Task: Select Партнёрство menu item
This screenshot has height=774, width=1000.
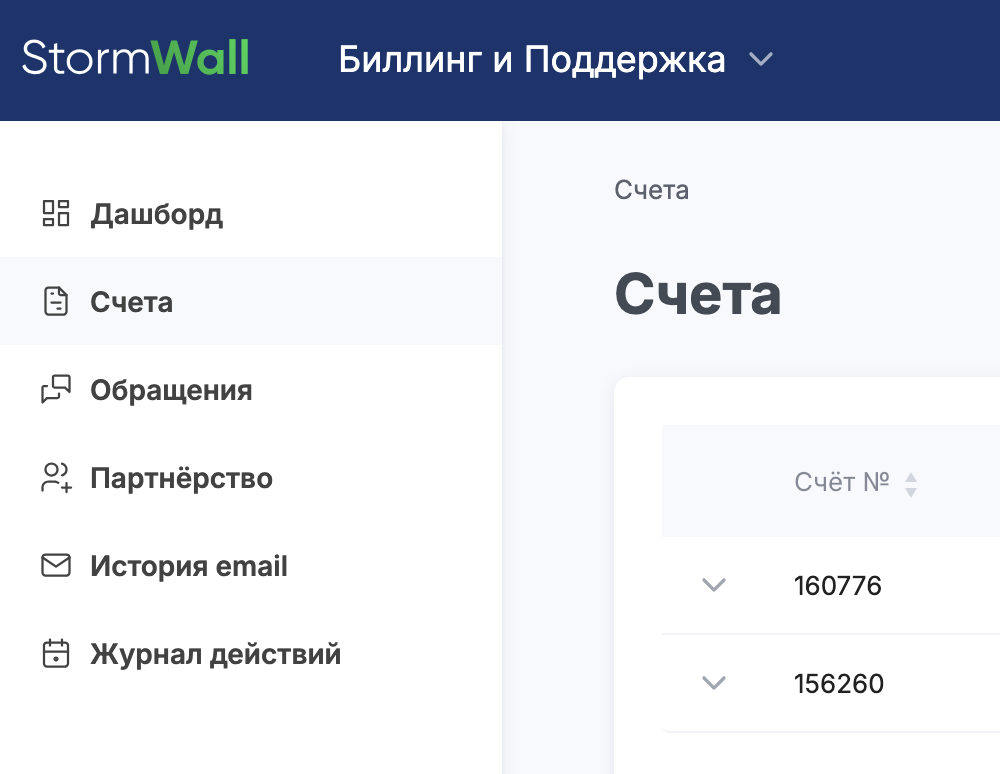Action: coord(181,478)
